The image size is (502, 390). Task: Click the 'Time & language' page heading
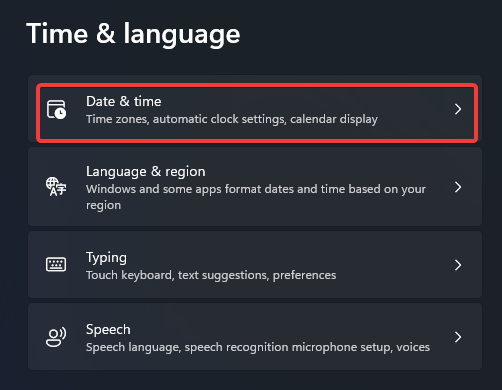click(133, 34)
